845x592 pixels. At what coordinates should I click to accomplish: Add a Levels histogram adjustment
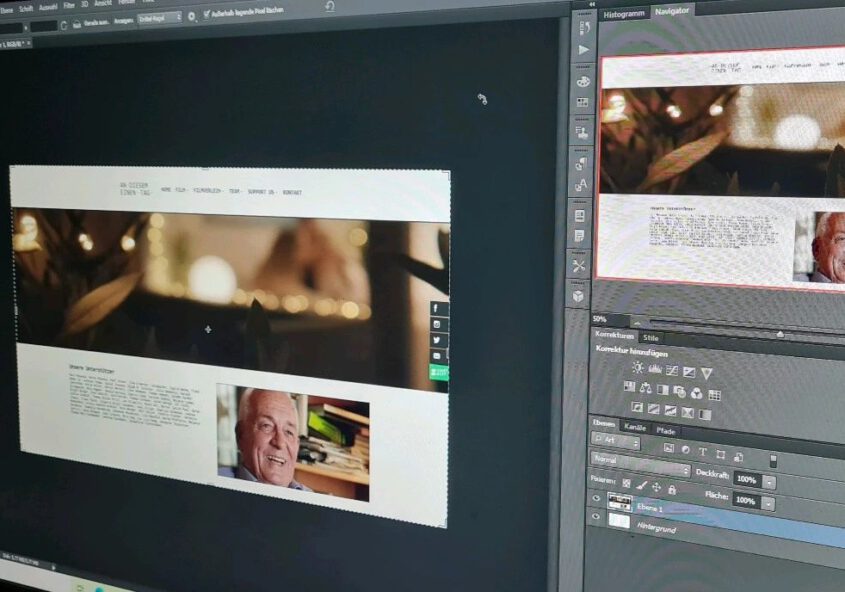[x=655, y=369]
